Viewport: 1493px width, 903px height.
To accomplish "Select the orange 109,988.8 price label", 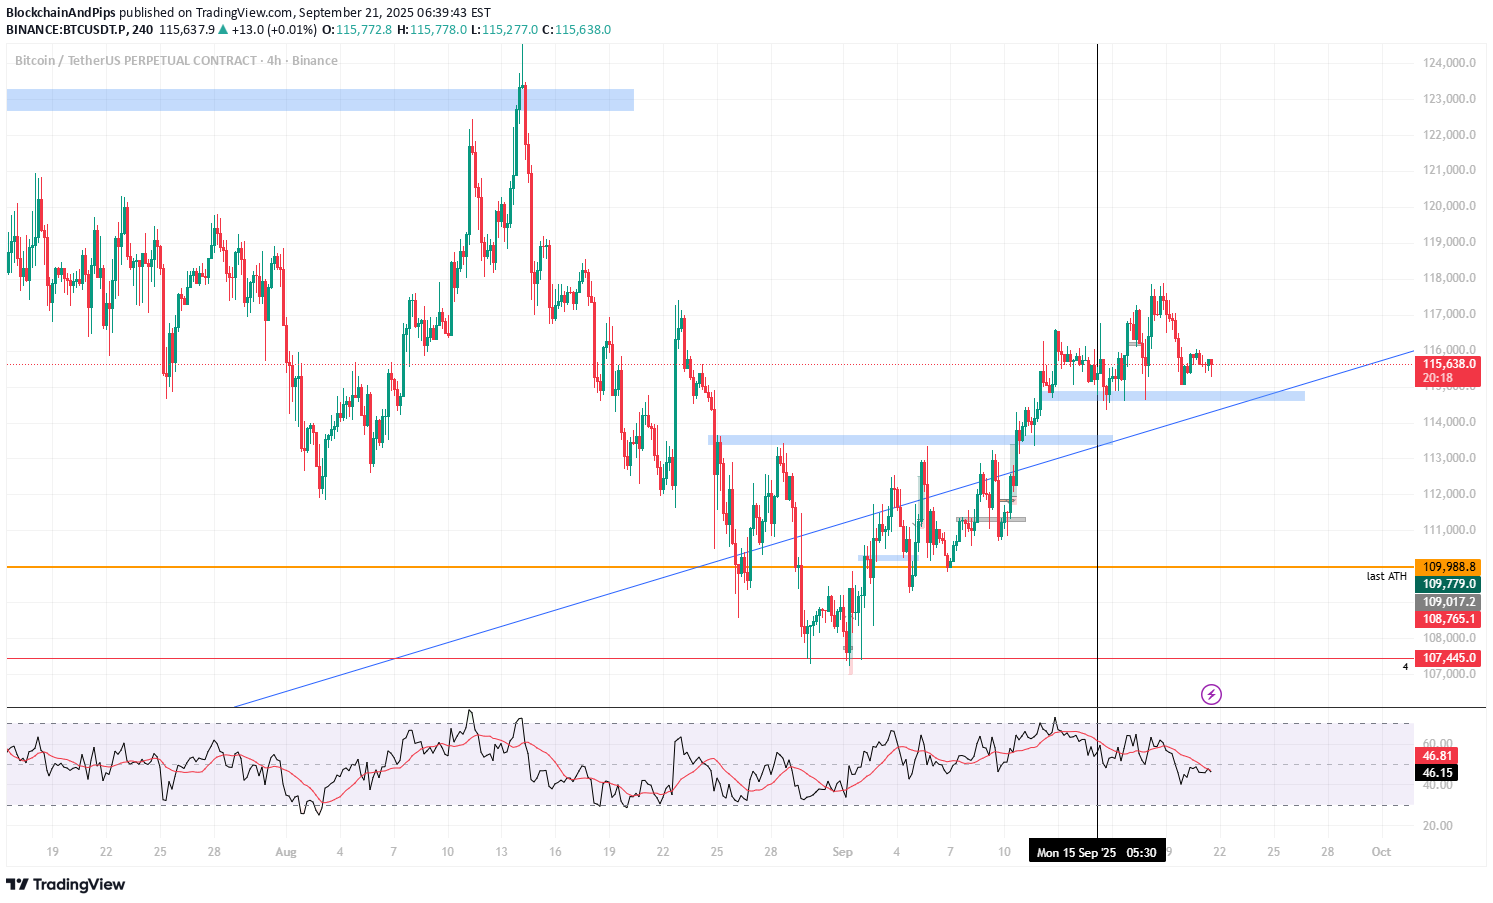I will [1449, 567].
